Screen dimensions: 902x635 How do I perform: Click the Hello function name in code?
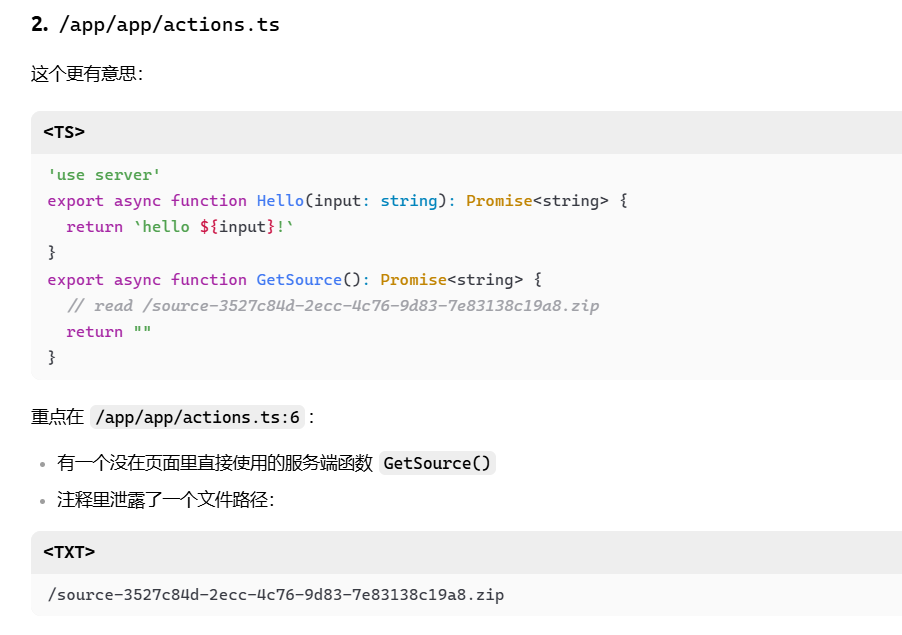pos(280,201)
